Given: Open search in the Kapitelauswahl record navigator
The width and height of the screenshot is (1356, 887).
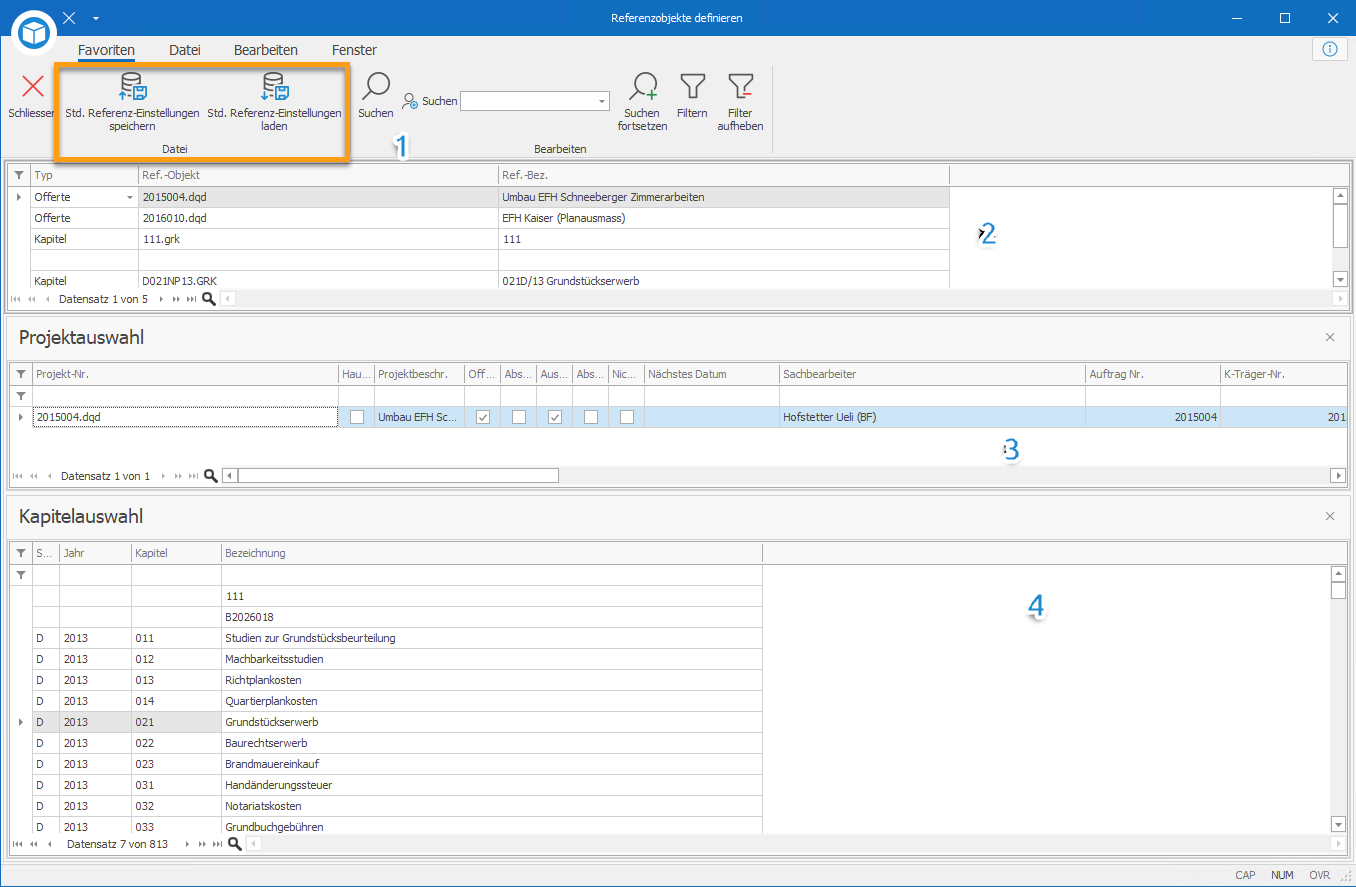Looking at the screenshot, I should [235, 844].
